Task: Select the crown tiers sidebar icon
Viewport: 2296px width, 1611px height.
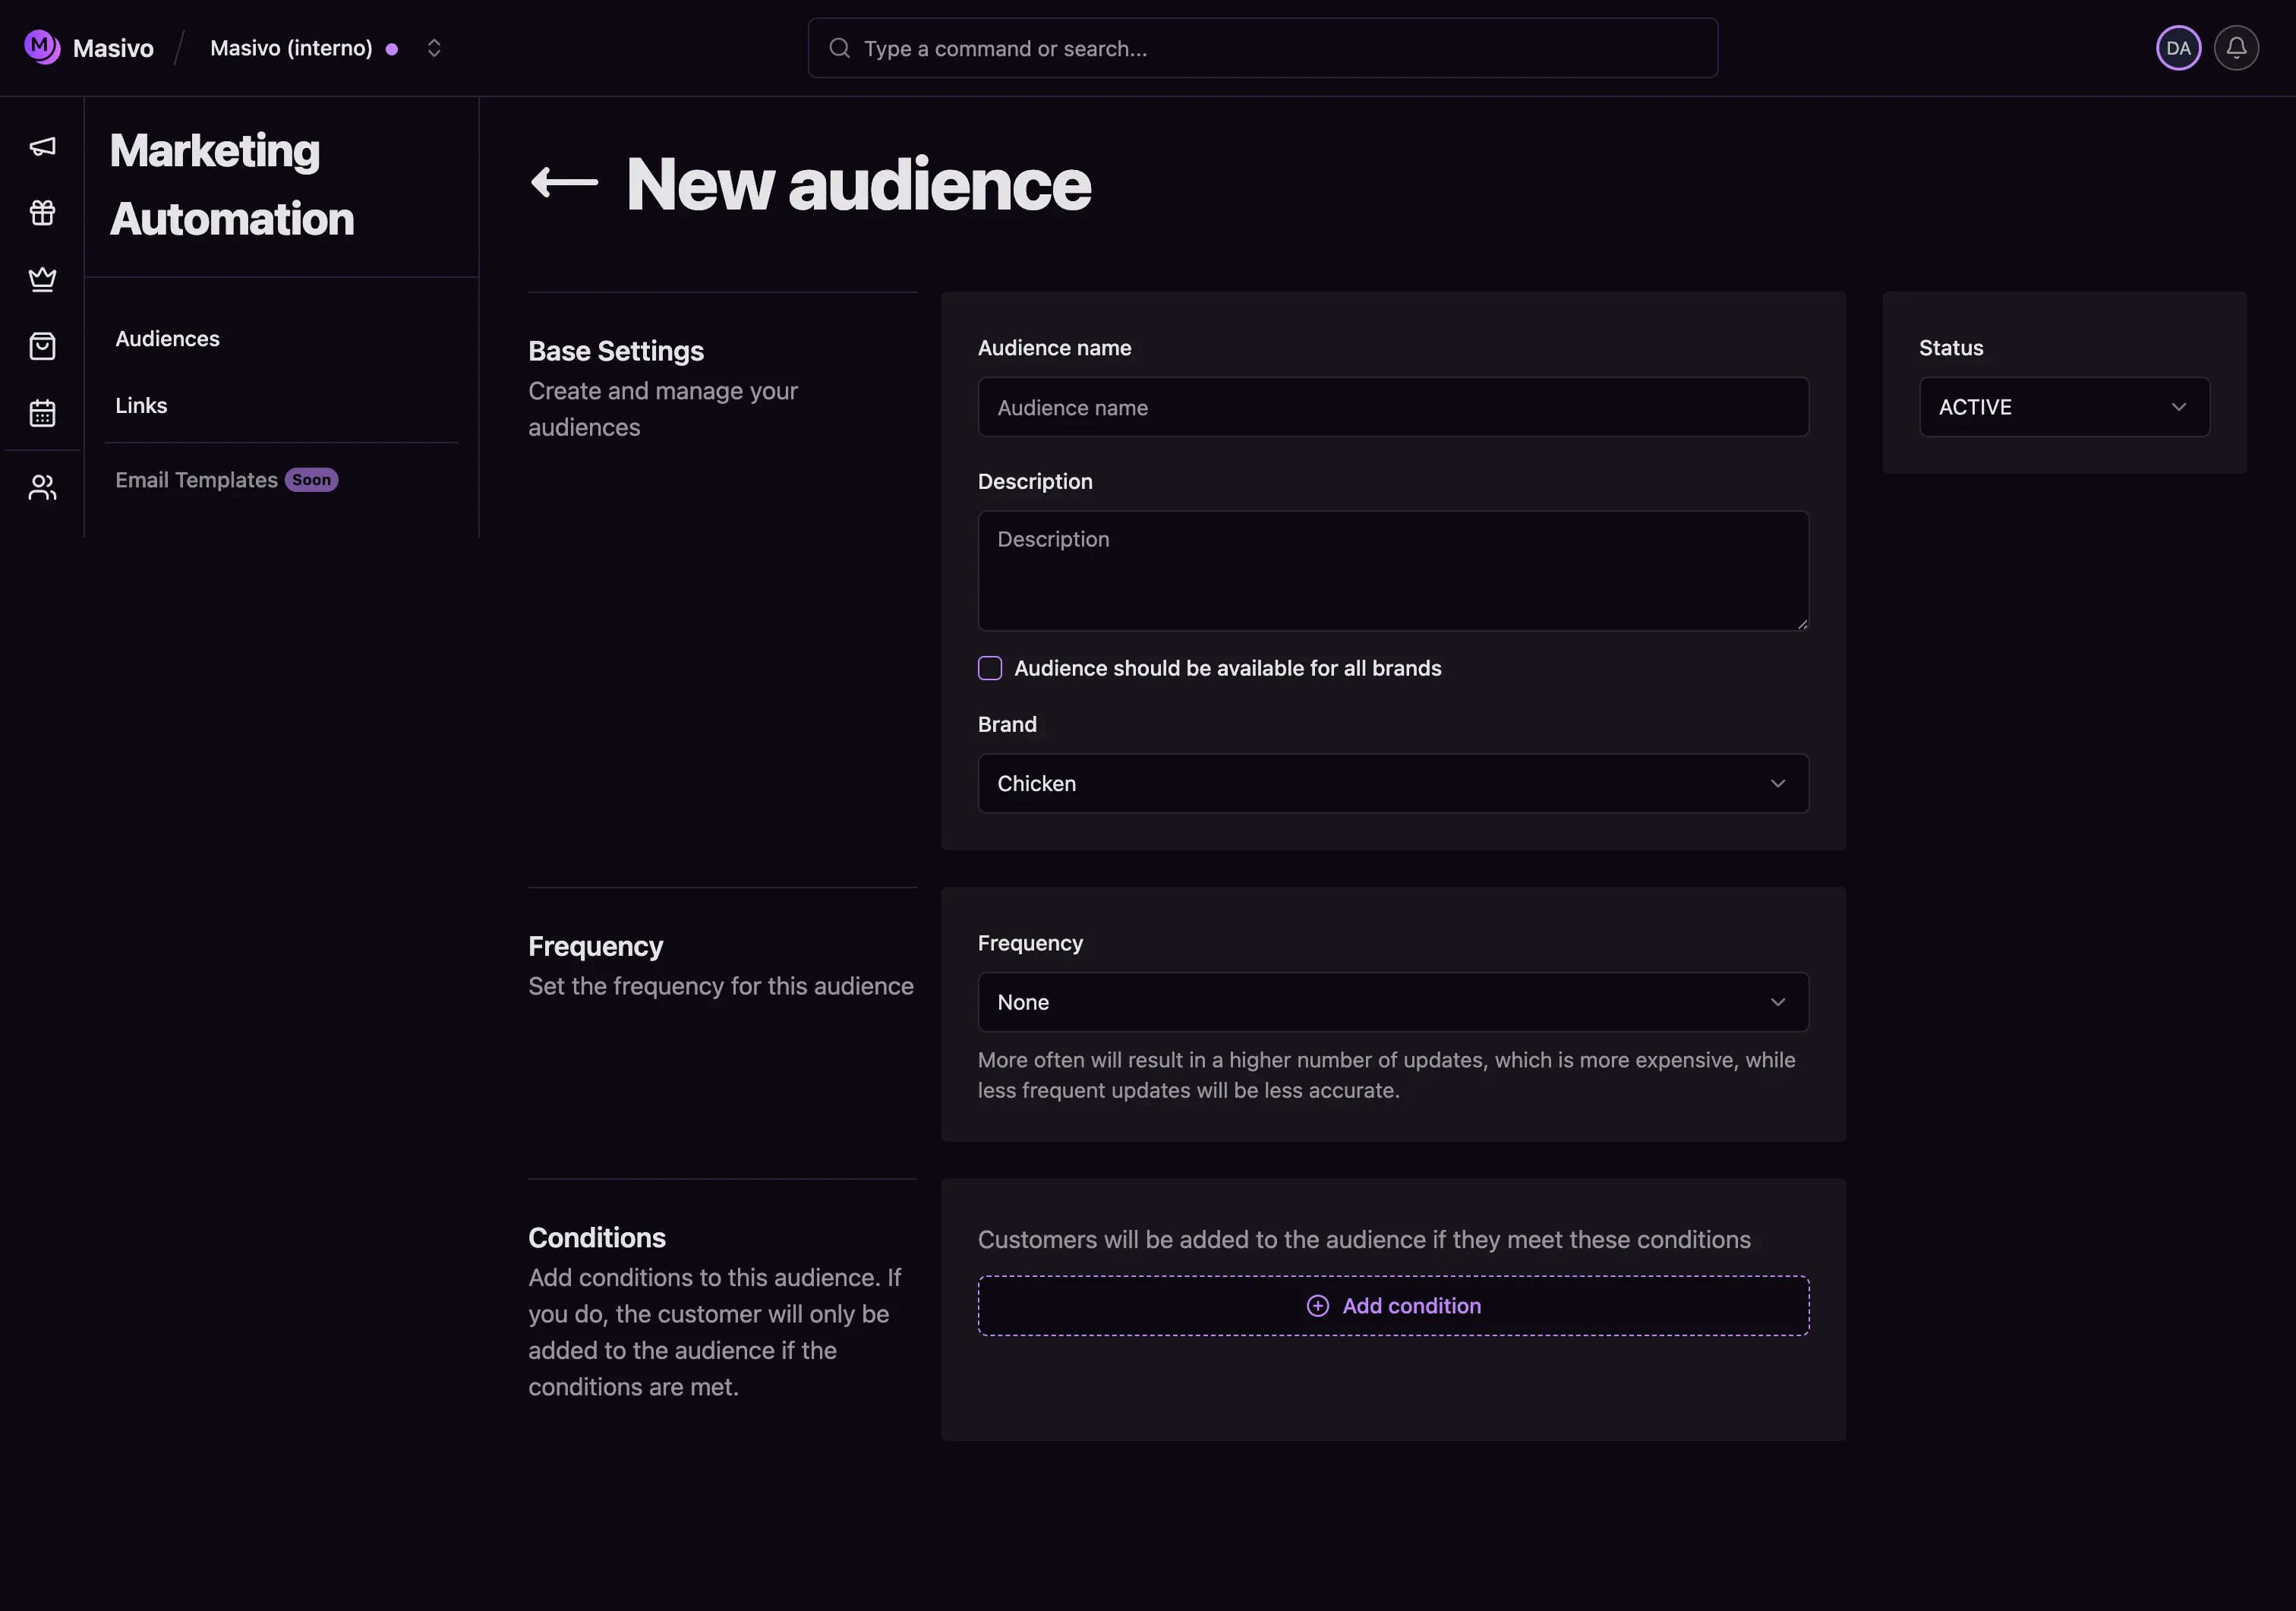Action: pyautogui.click(x=42, y=279)
